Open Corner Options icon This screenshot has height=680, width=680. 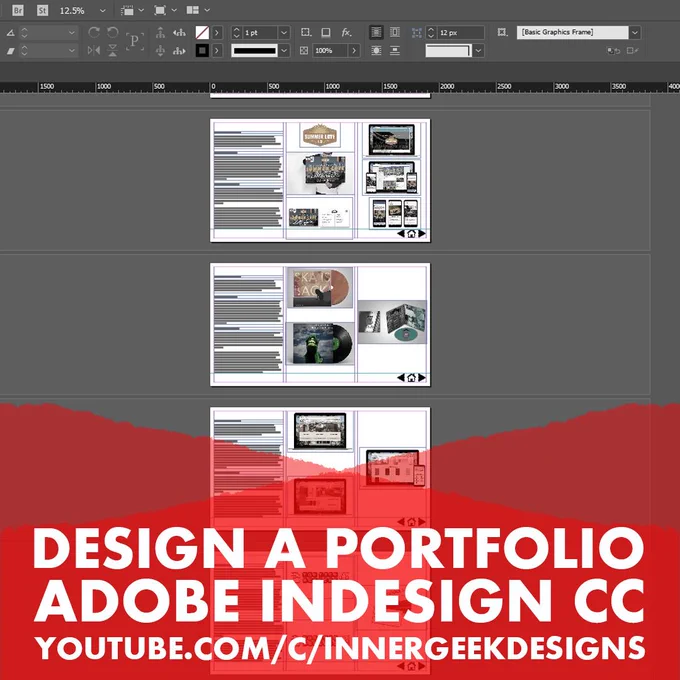coord(306,32)
